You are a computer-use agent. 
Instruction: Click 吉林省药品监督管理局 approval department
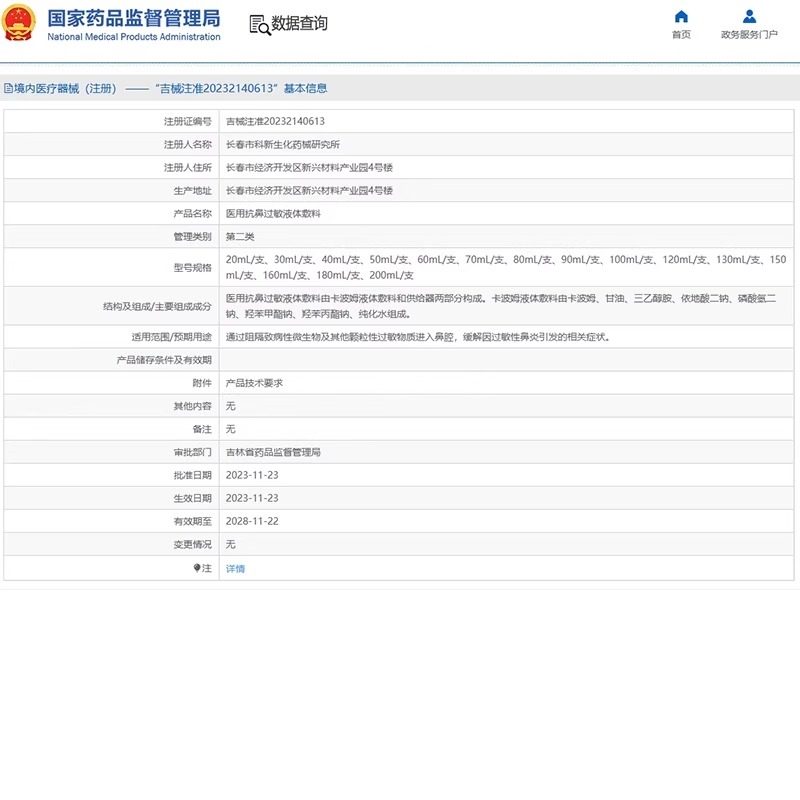coord(273,452)
